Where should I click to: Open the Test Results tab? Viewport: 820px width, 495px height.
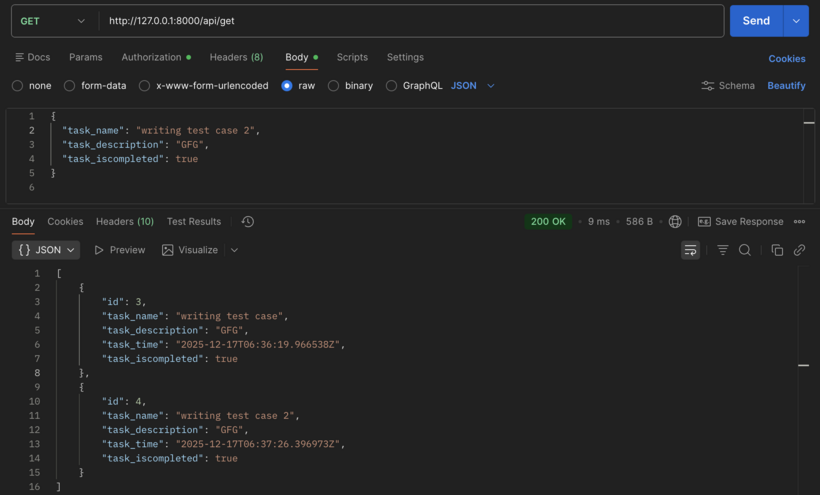pos(194,222)
